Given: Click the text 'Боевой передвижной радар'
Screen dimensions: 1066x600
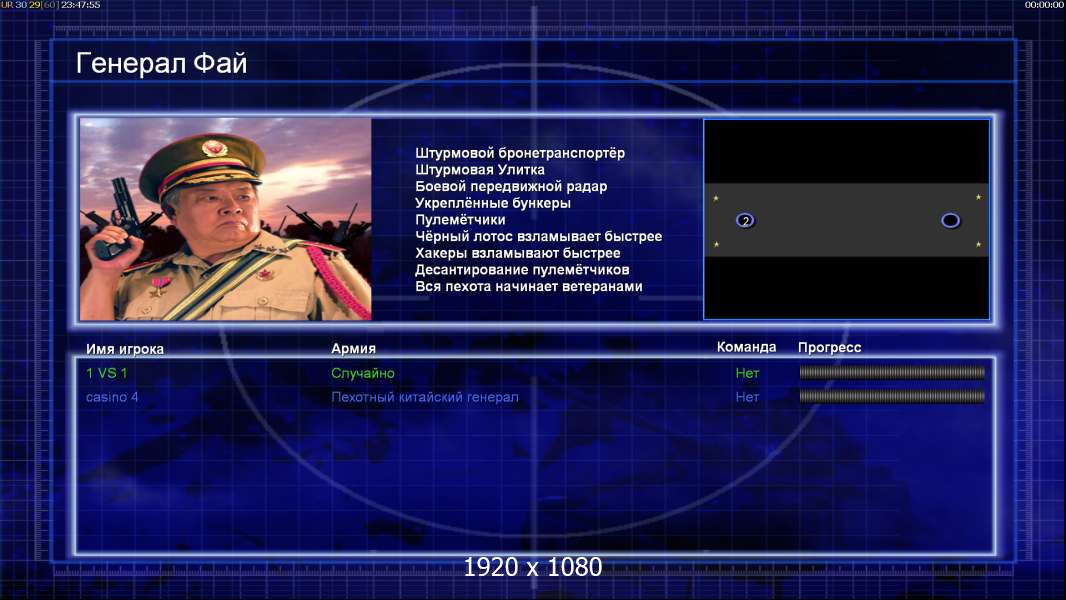Looking at the screenshot, I should 511,186.
